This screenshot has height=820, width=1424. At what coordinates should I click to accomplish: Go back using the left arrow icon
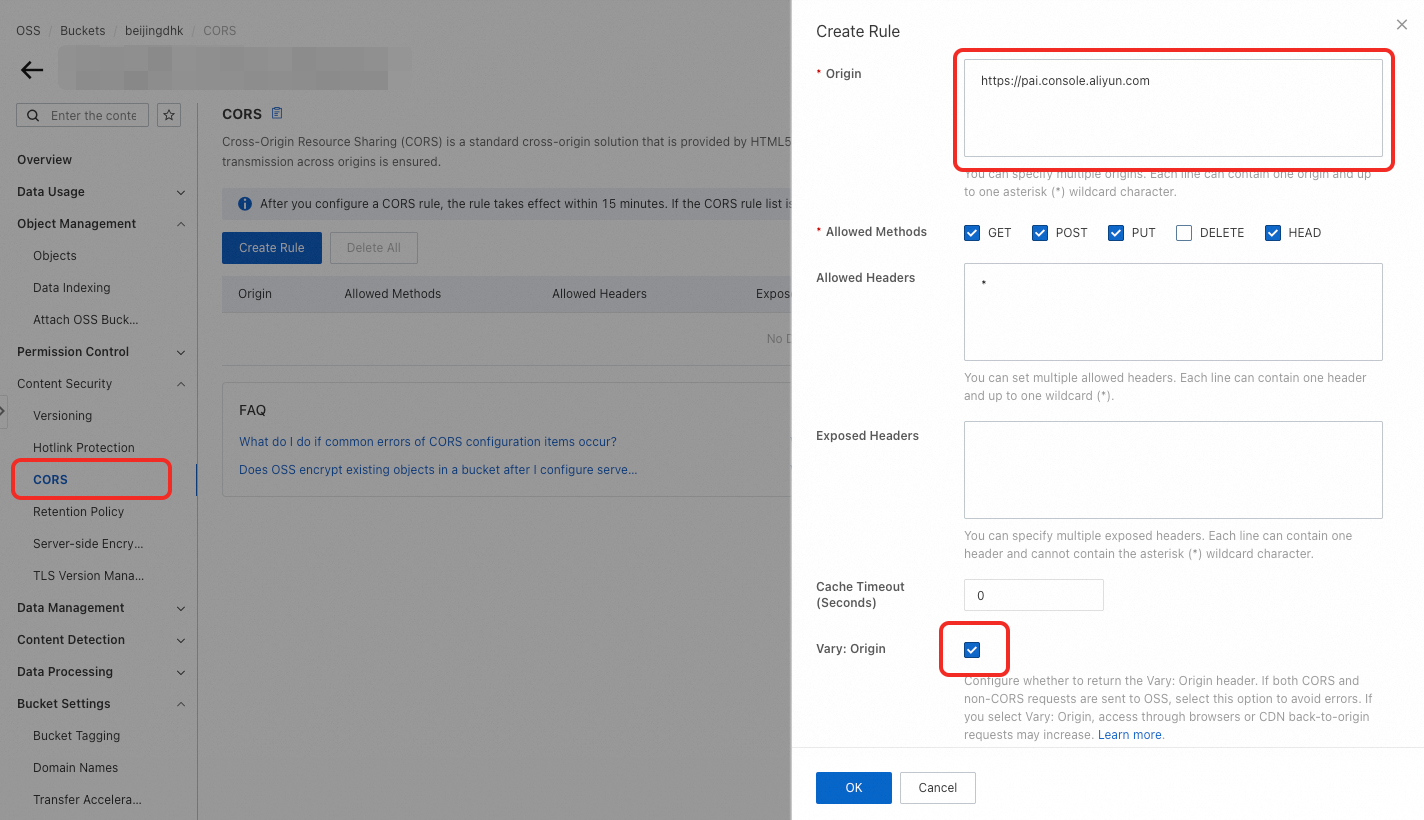point(32,70)
